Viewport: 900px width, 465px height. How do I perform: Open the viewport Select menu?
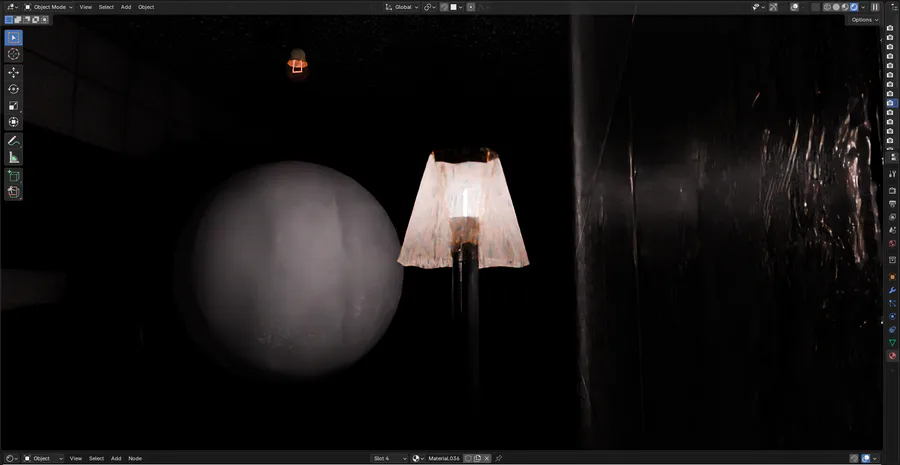pos(106,7)
